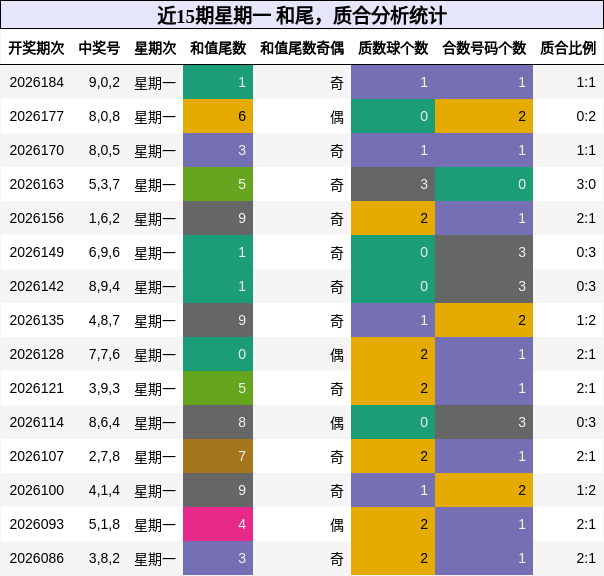Image resolution: width=604 pixels, height=576 pixels.
Task: Click 星期一 in row 2026086
Action: coord(155,558)
